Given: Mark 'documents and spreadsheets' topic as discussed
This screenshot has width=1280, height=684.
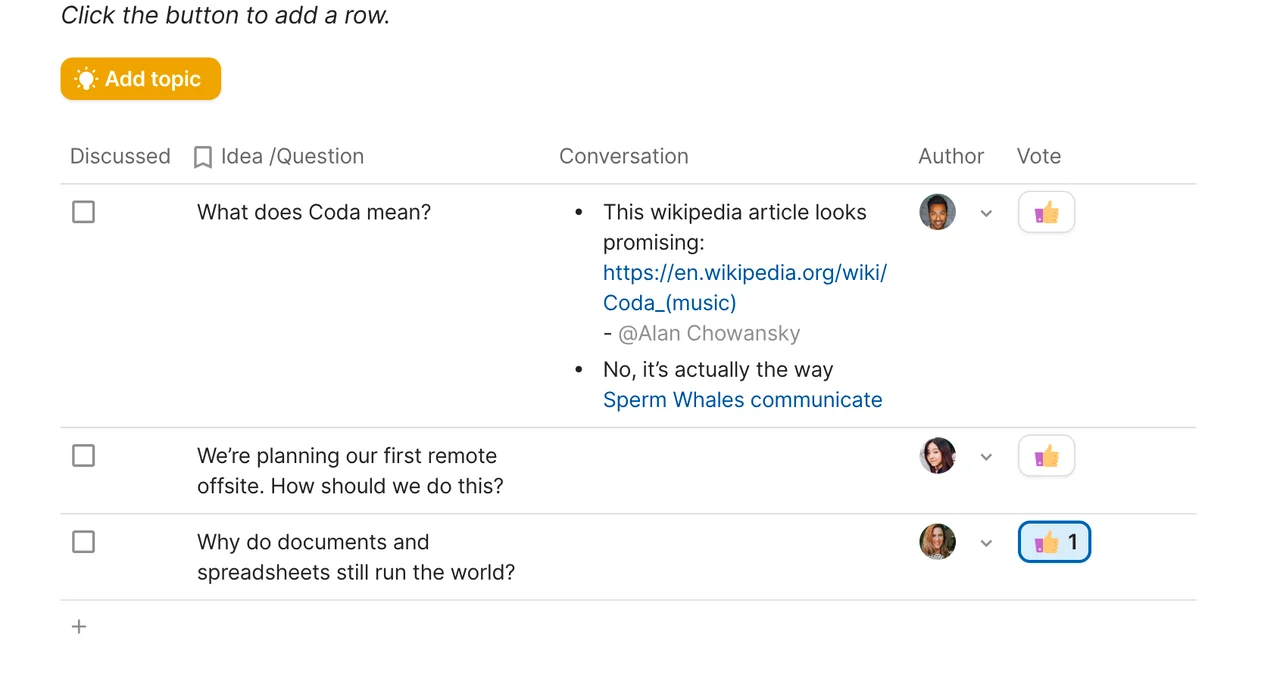Looking at the screenshot, I should coord(84,542).
